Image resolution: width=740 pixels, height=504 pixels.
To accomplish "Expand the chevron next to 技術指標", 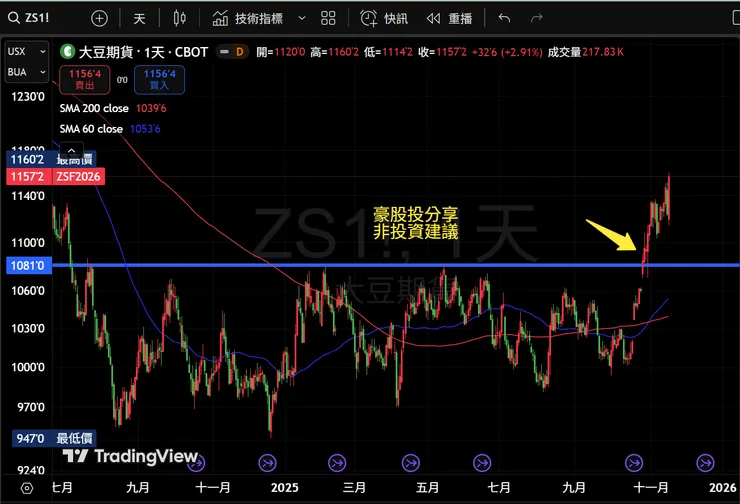I will [x=302, y=18].
